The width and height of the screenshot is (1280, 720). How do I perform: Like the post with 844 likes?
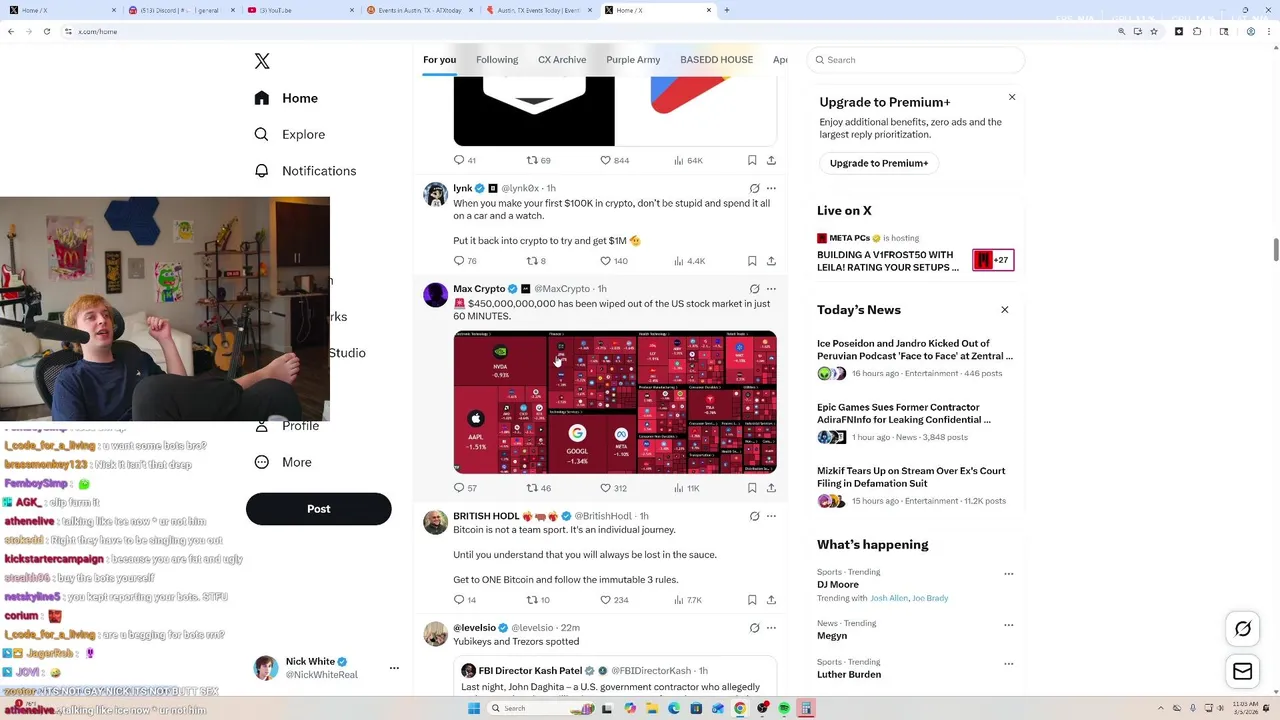coord(614,160)
